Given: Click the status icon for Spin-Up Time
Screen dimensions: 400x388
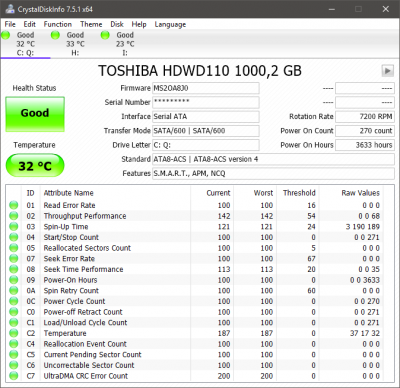Looking at the screenshot, I should 14,227.
